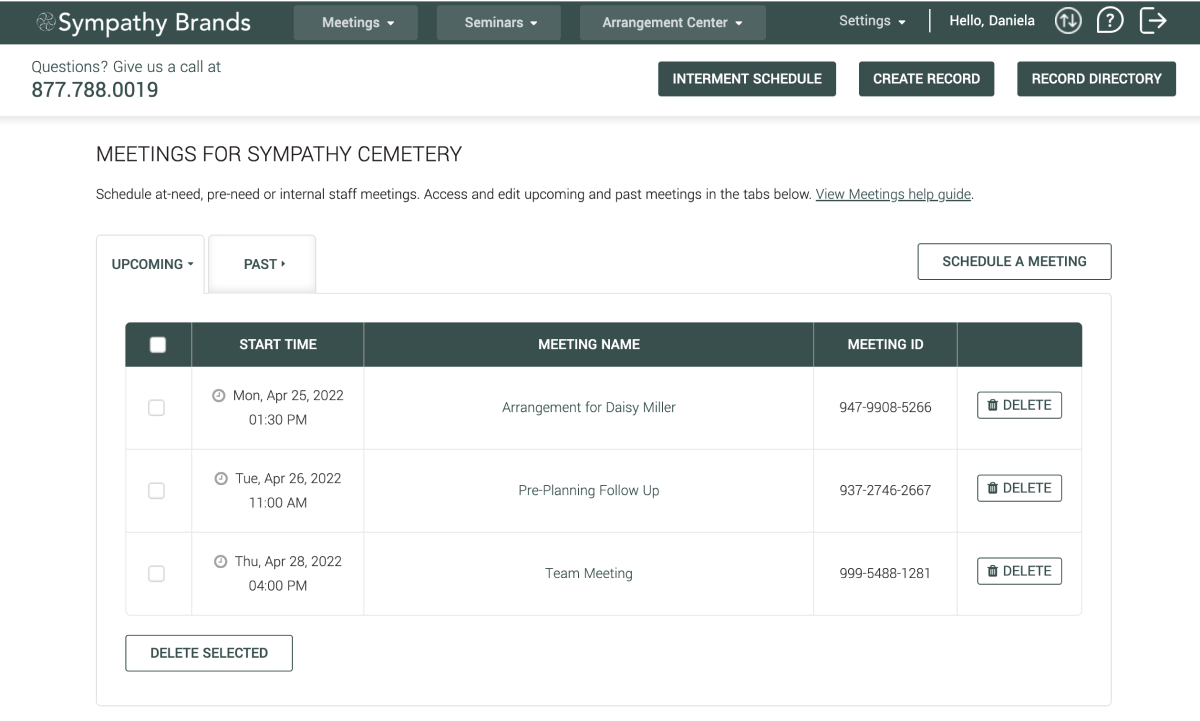
Task: Toggle the select-all checkbox in table header
Action: click(157, 345)
